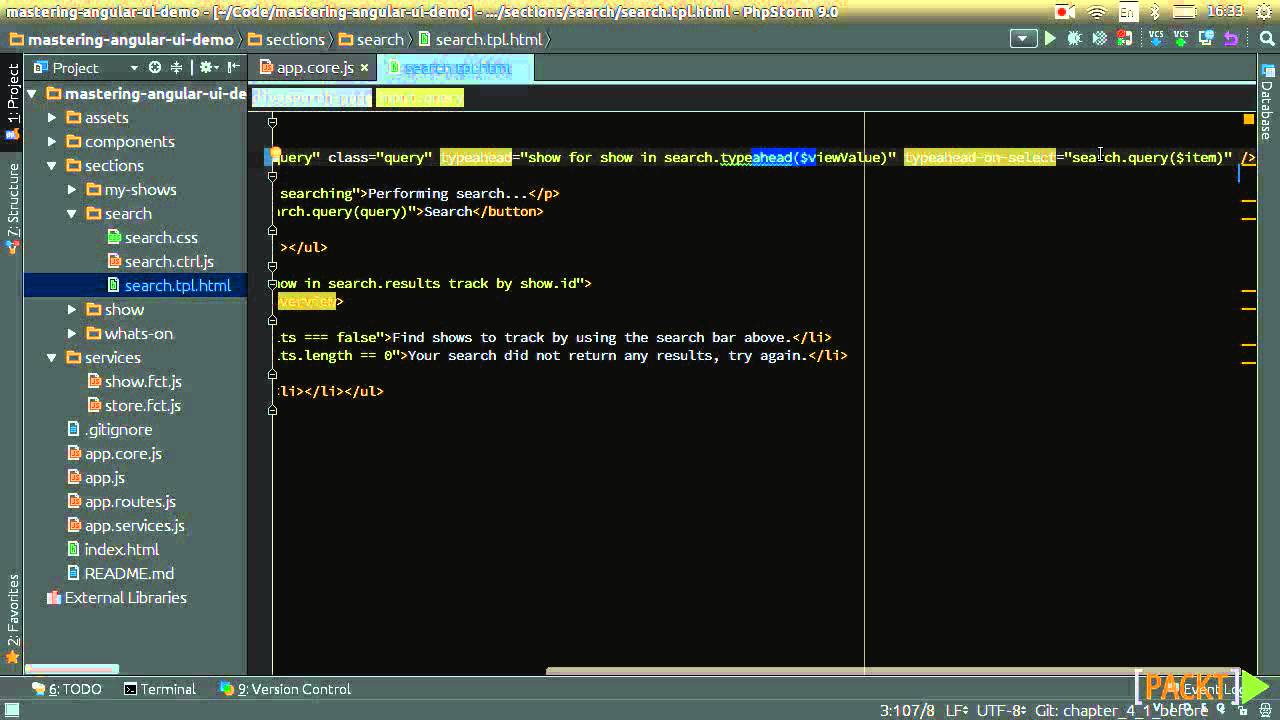Open the 6: TODO tool window
Viewport: 1280px width, 720px height.
[67, 689]
